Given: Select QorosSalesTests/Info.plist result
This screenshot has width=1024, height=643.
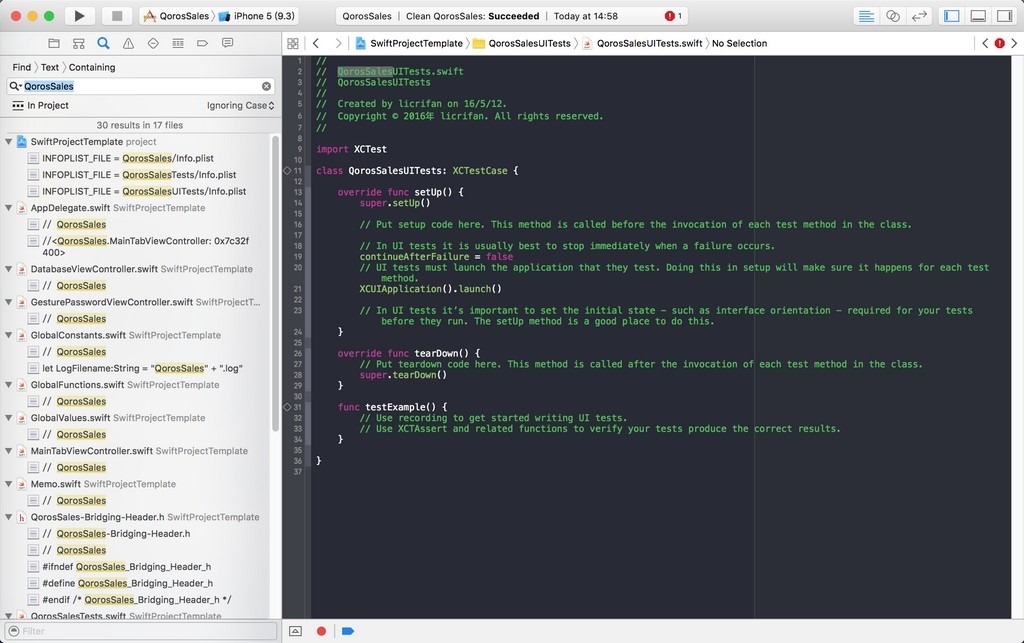Looking at the screenshot, I should click(x=137, y=175).
